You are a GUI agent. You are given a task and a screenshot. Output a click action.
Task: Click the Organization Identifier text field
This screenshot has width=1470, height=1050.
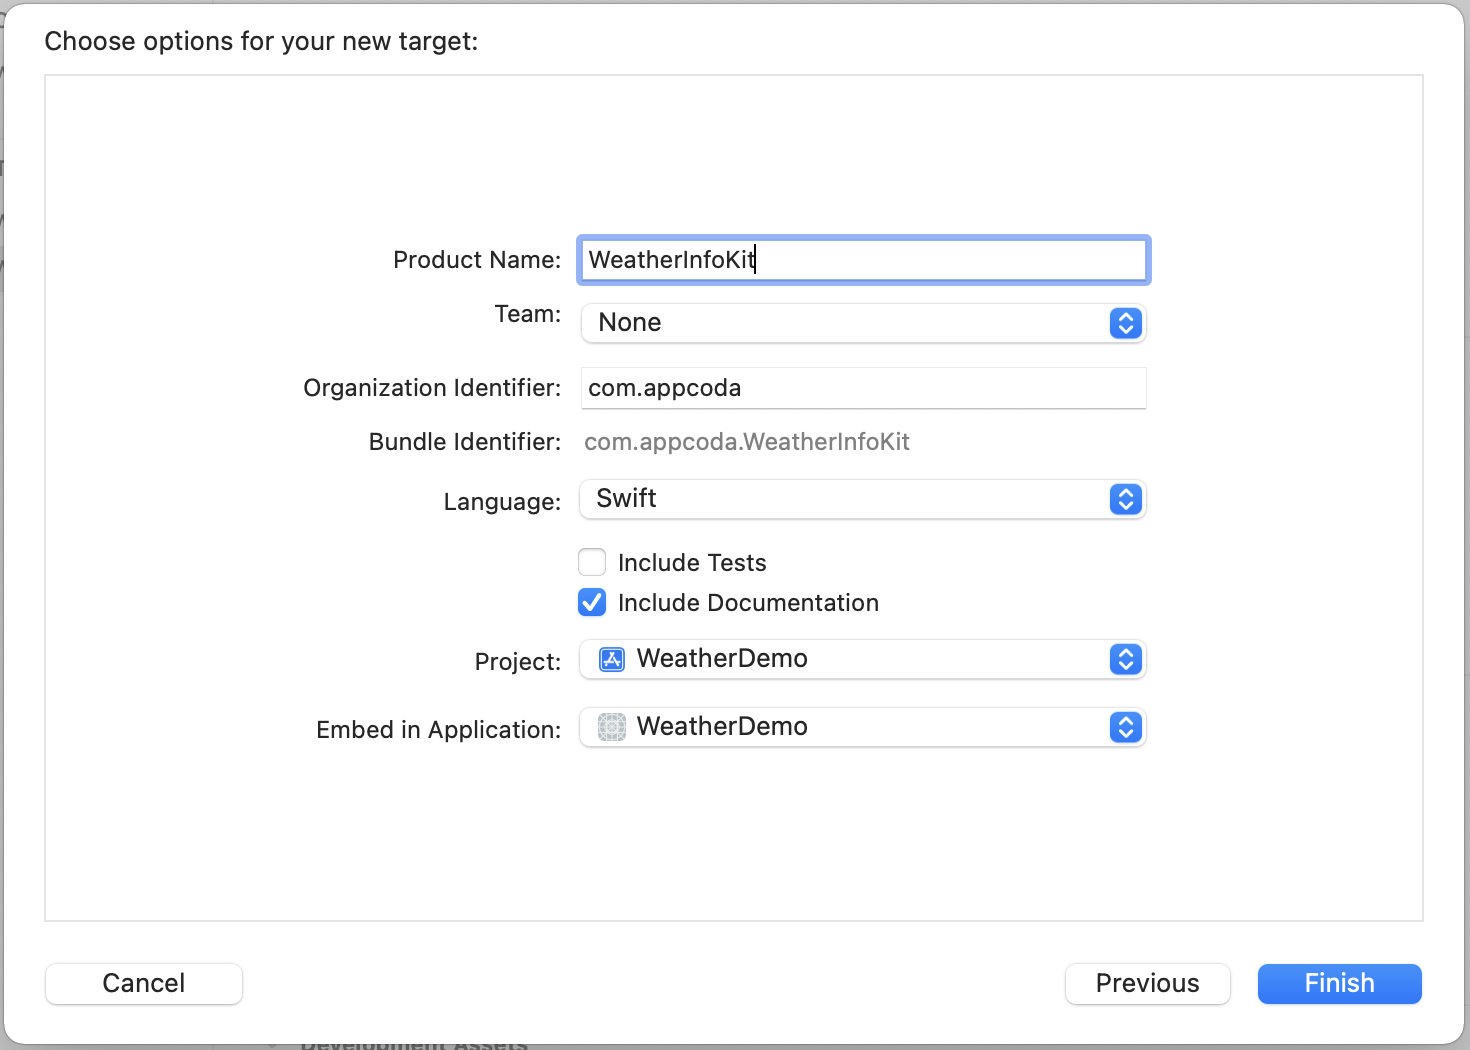[x=862, y=388]
